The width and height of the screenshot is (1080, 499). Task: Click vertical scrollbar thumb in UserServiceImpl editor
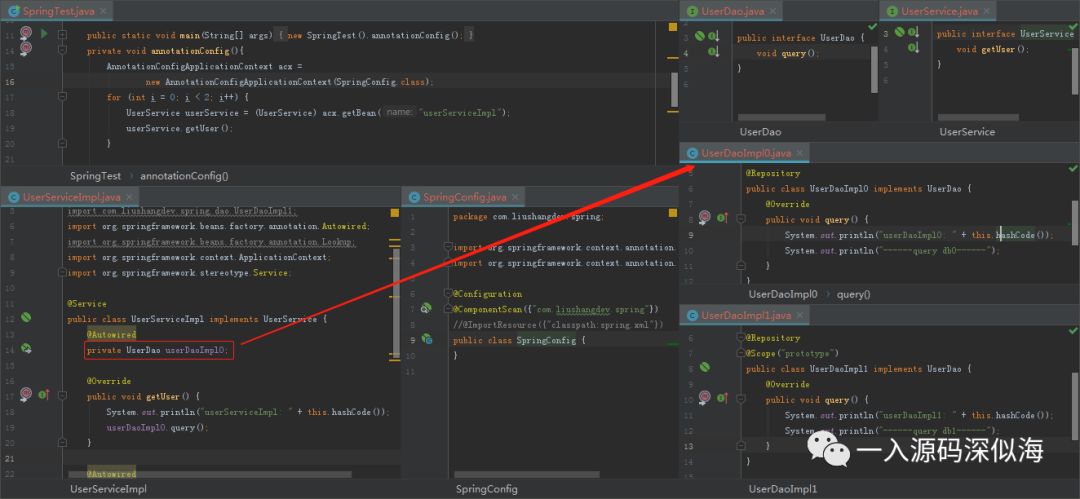pyautogui.click(x=396, y=302)
